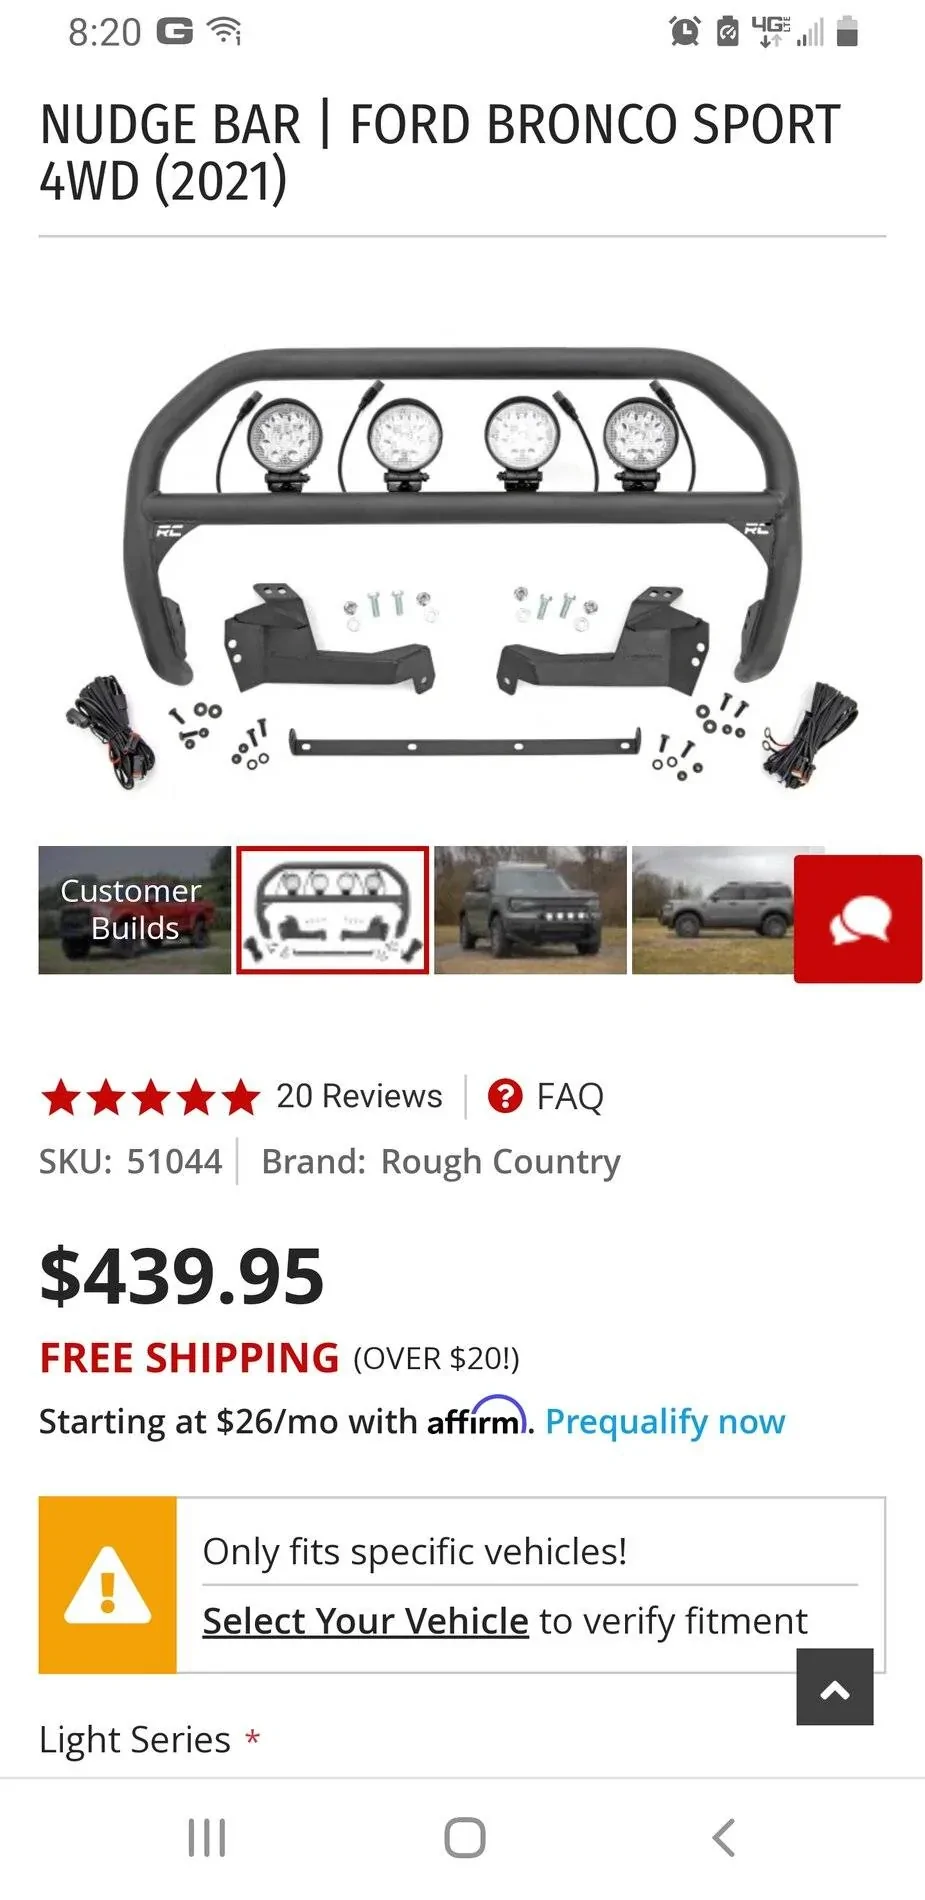Open the FAQ link
Viewport: 925px width, 1900px height.
(x=570, y=1097)
